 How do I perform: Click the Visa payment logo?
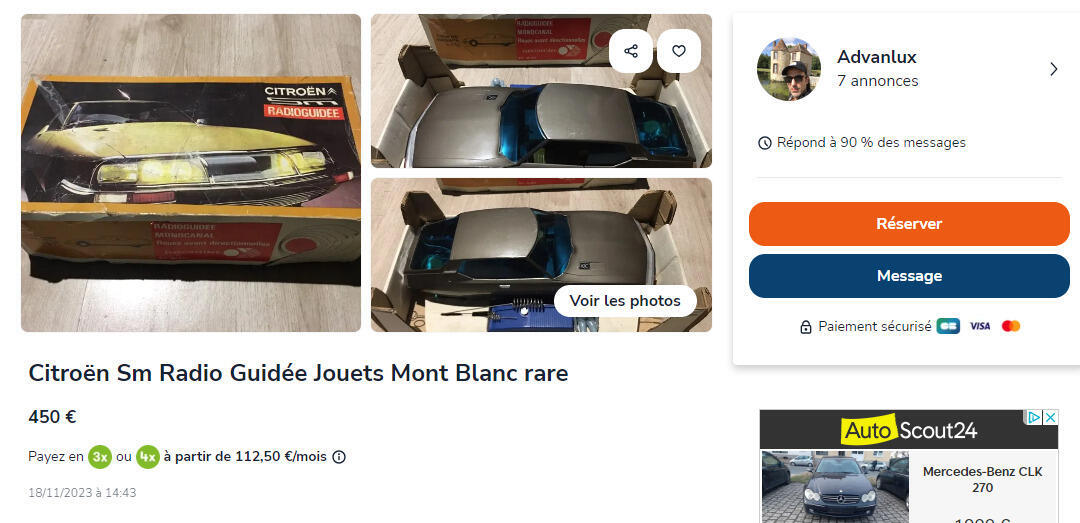979,327
